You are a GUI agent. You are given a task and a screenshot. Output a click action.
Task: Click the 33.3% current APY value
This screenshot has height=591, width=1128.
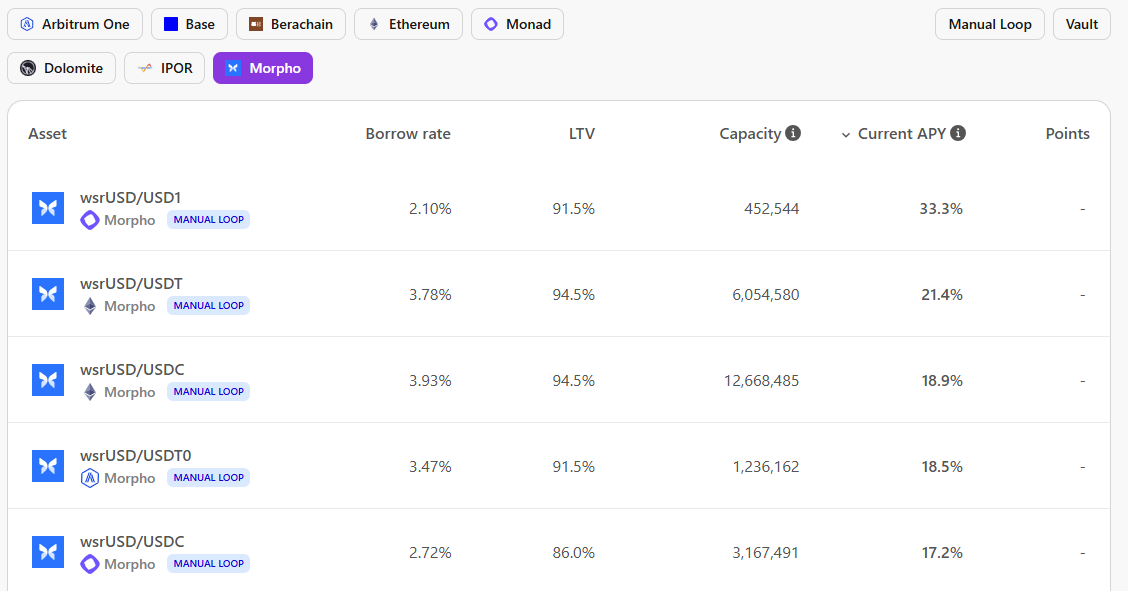941,209
